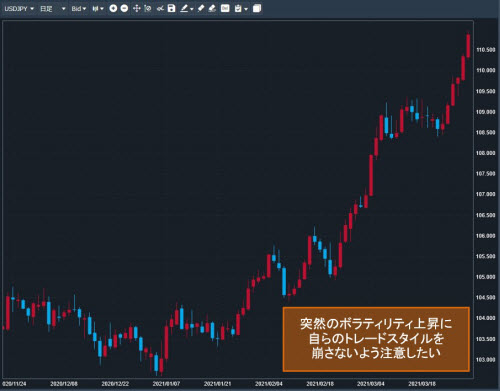Viewport: 500px width, 391px height.
Task: Click the 2021/02/04 date axis label
Action: coord(269,384)
